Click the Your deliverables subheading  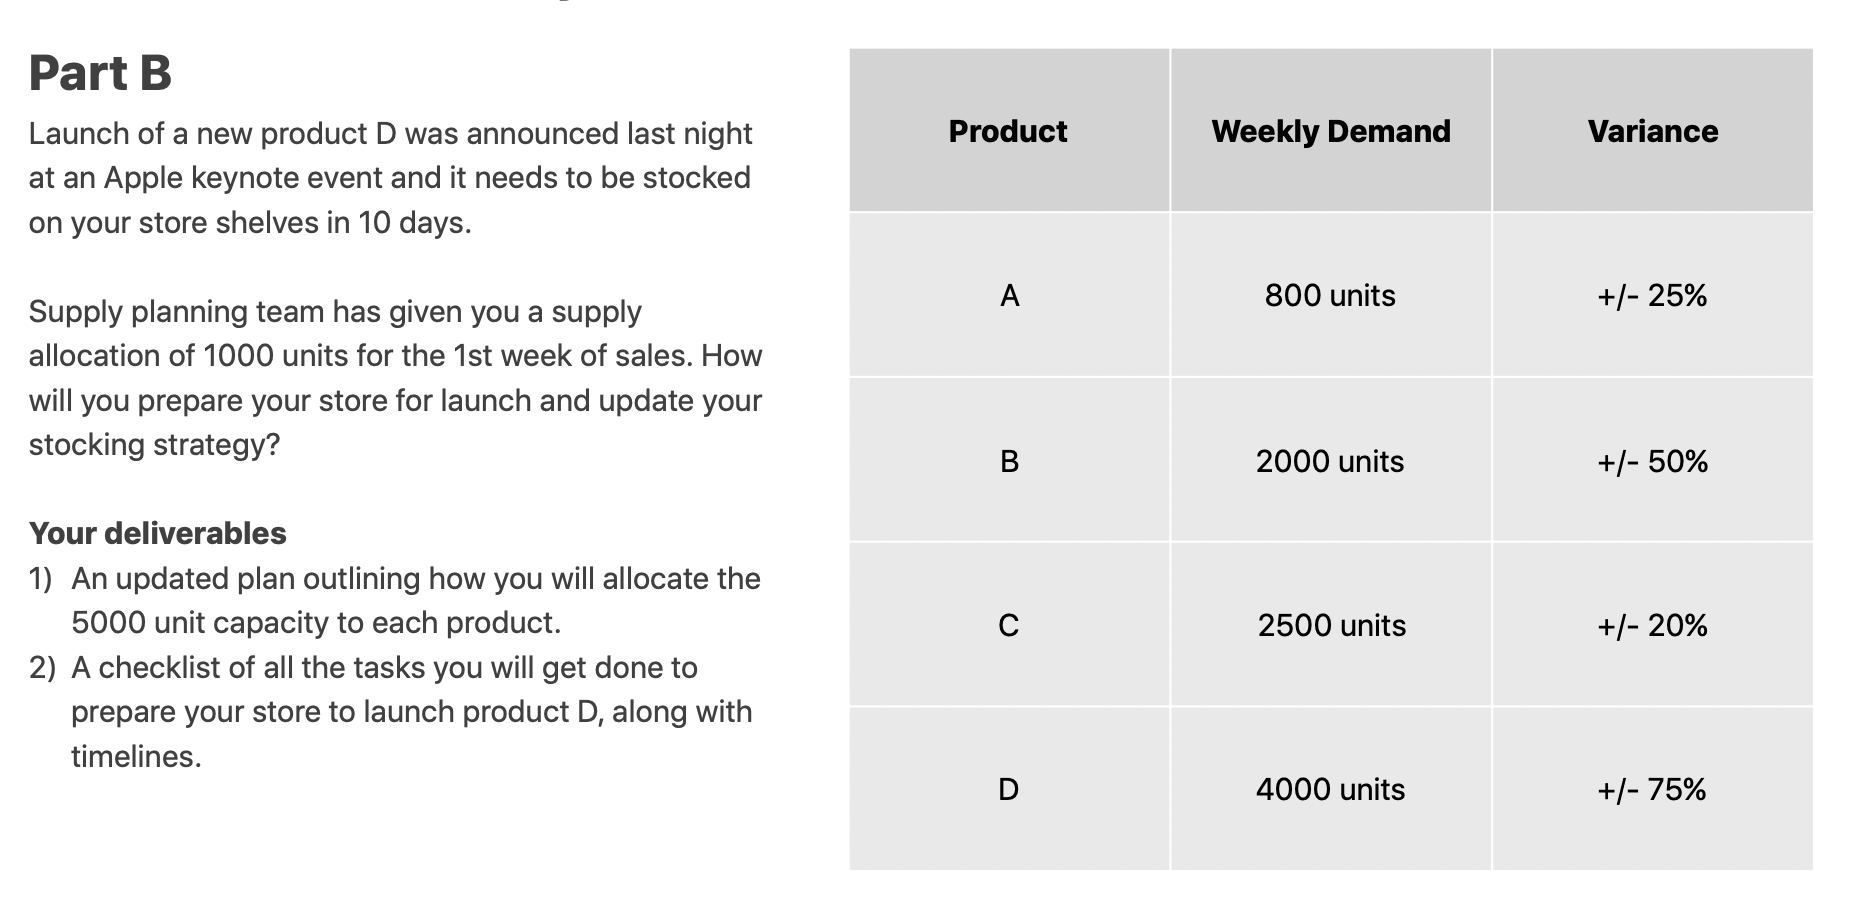coord(158,533)
